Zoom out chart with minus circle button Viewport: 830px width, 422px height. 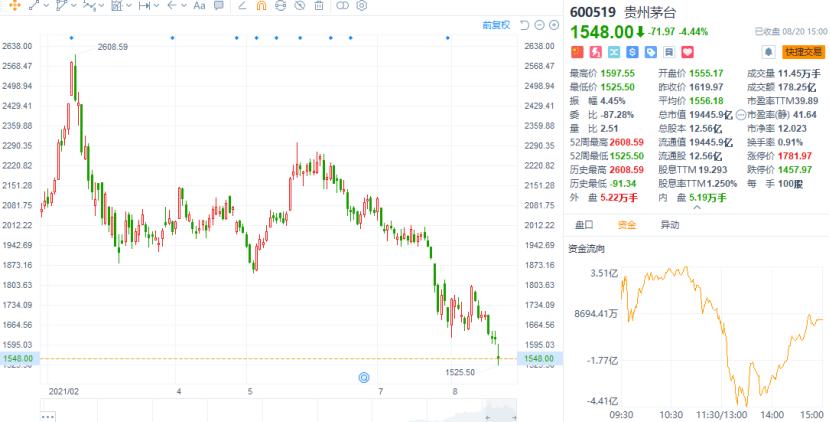[539, 24]
